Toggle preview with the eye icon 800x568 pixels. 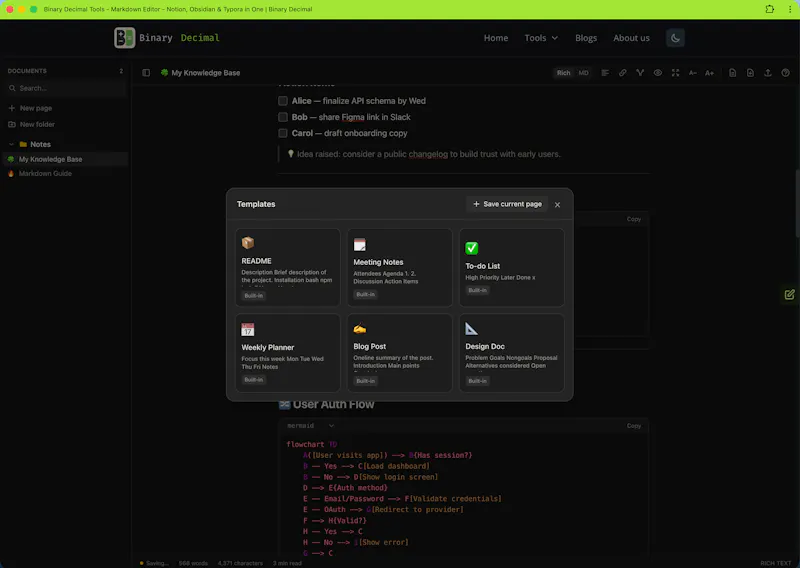click(x=658, y=73)
